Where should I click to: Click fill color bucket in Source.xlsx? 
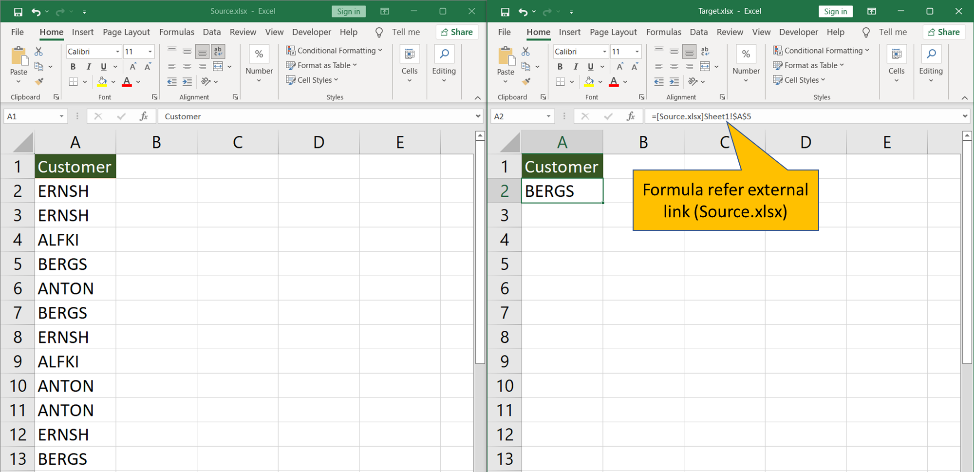pos(102,81)
